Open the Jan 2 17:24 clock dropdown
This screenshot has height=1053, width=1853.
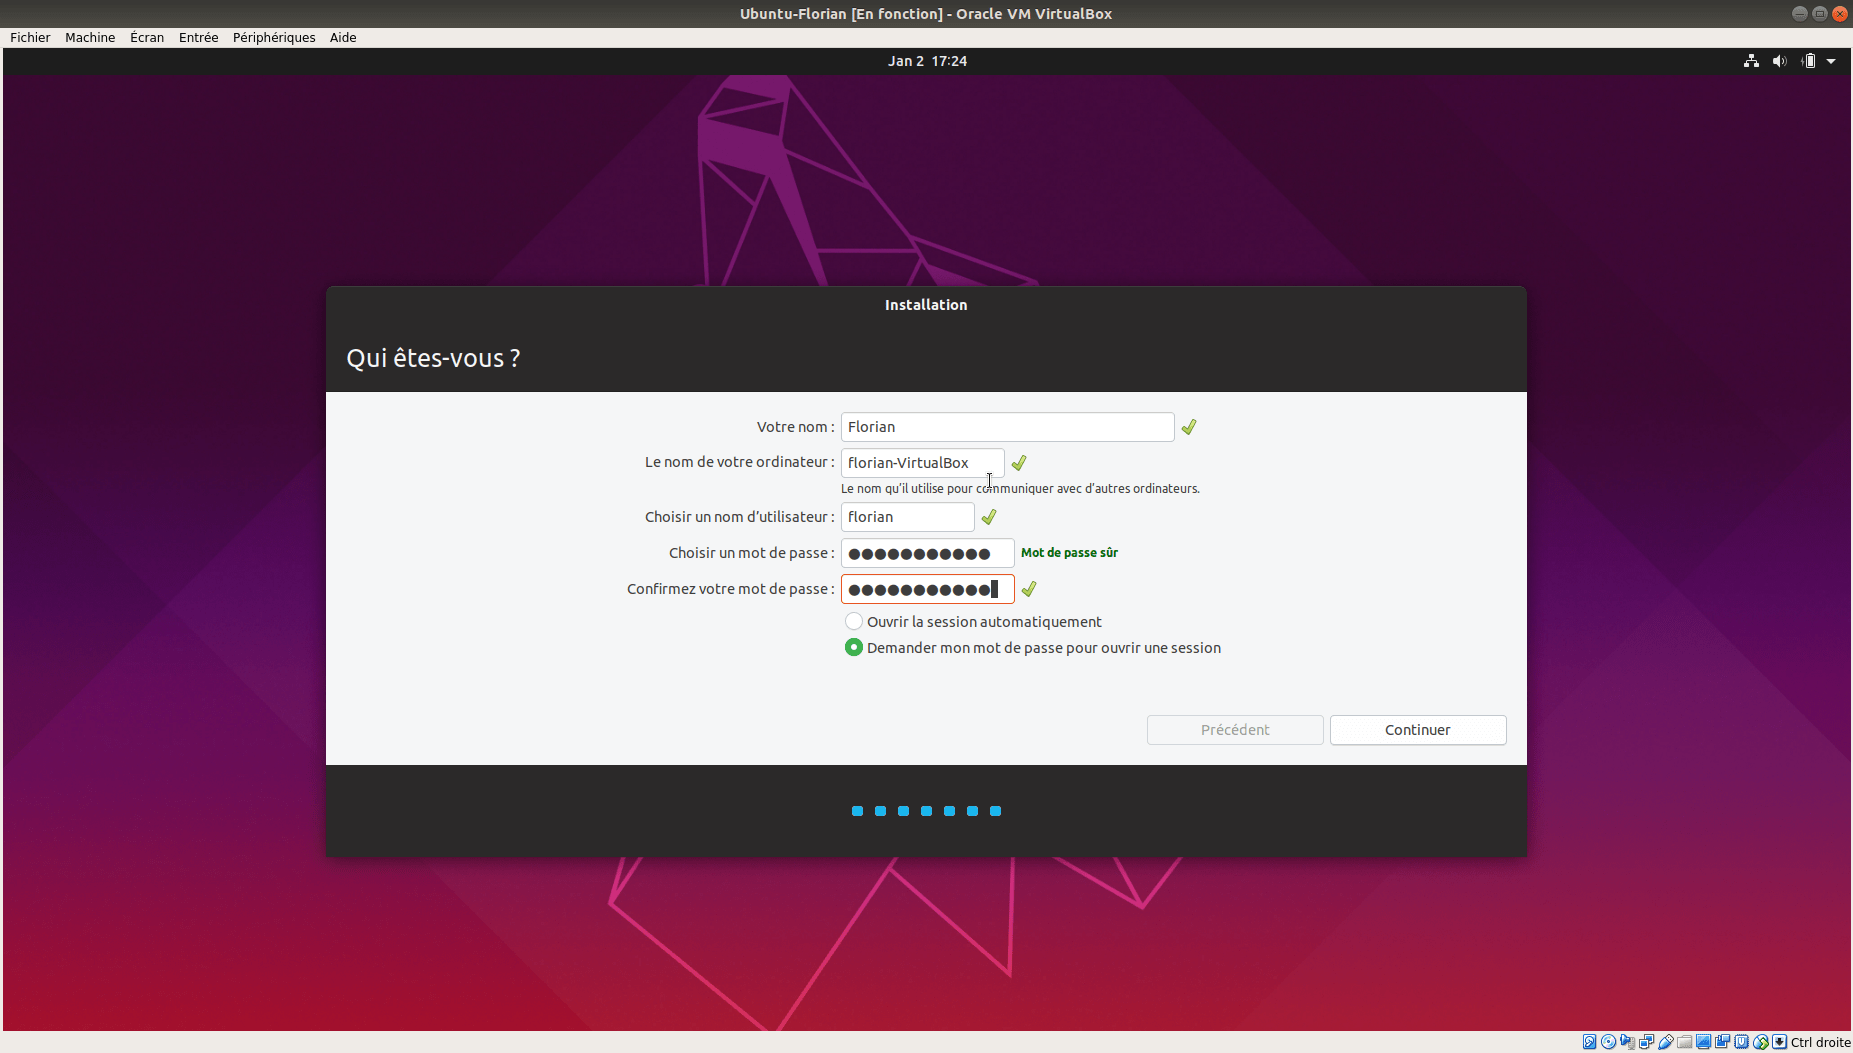pyautogui.click(x=927, y=61)
